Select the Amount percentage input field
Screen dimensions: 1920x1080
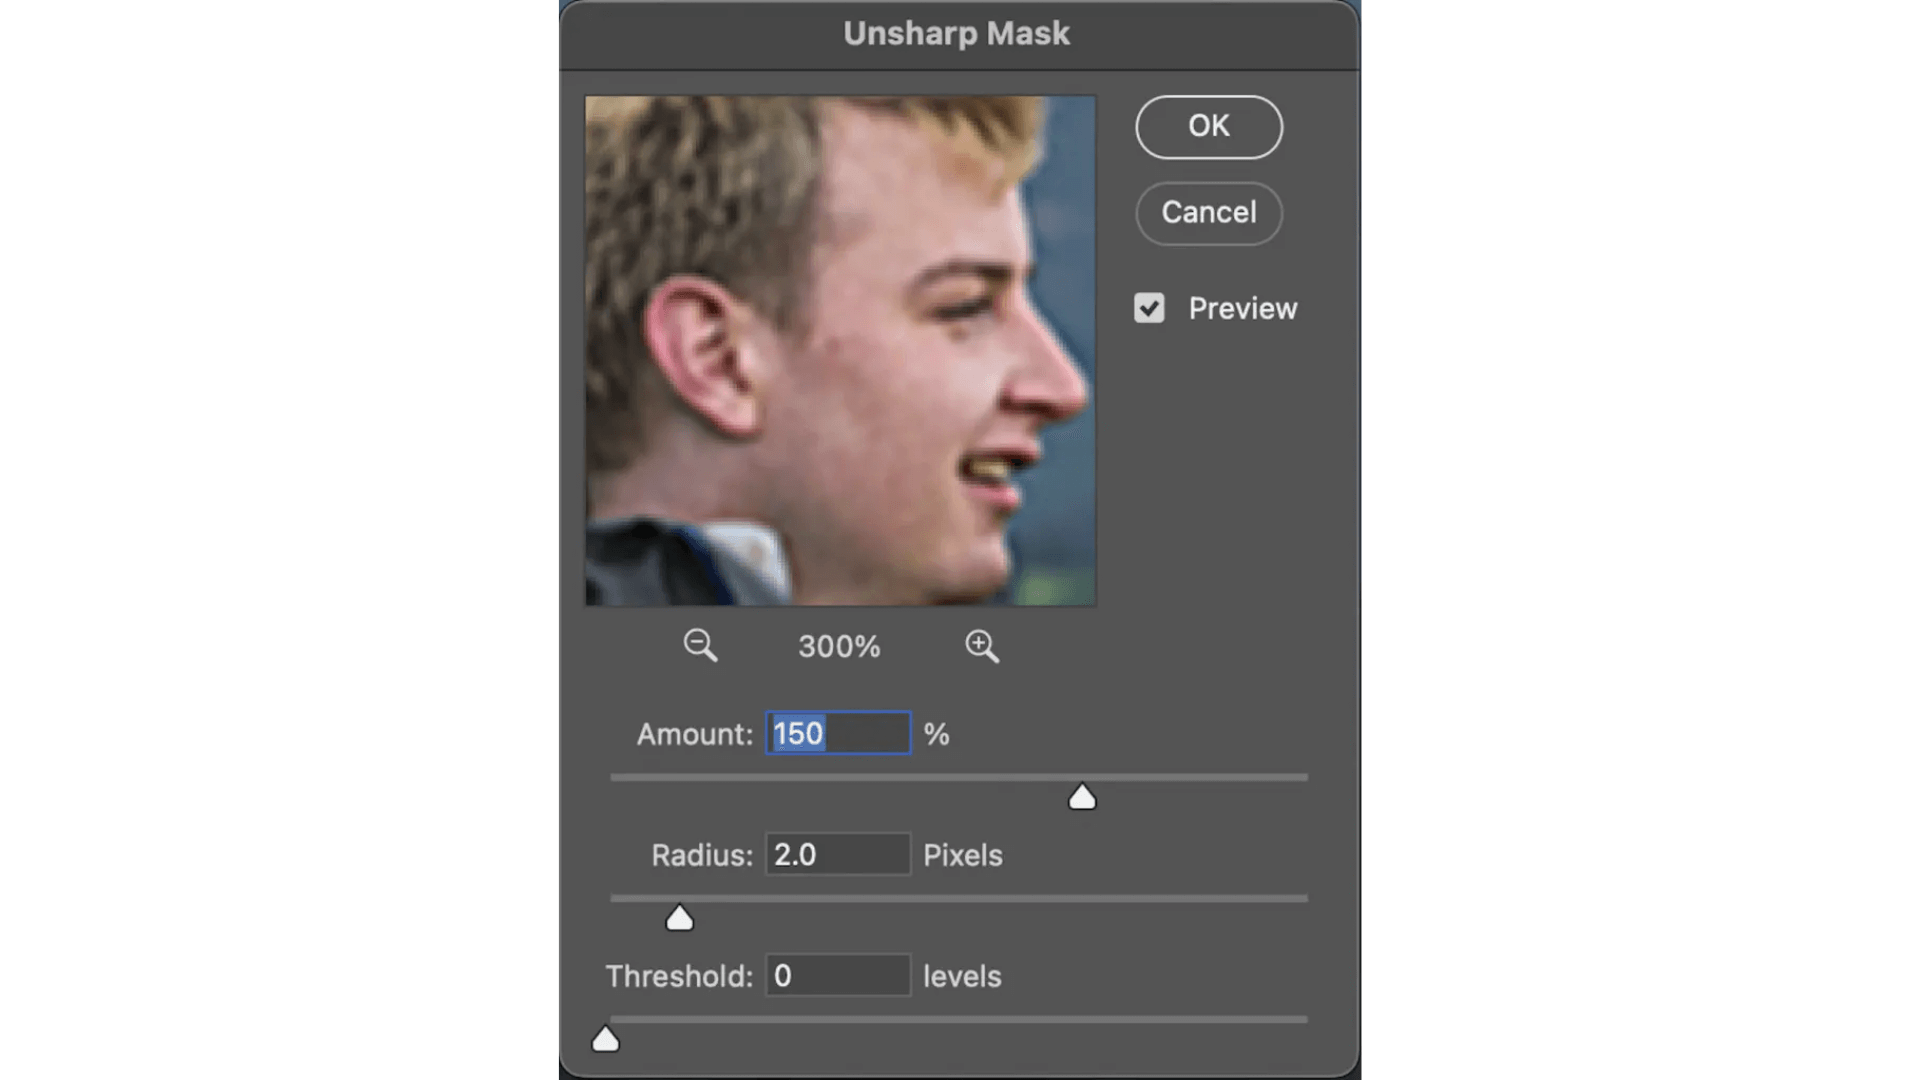click(839, 733)
